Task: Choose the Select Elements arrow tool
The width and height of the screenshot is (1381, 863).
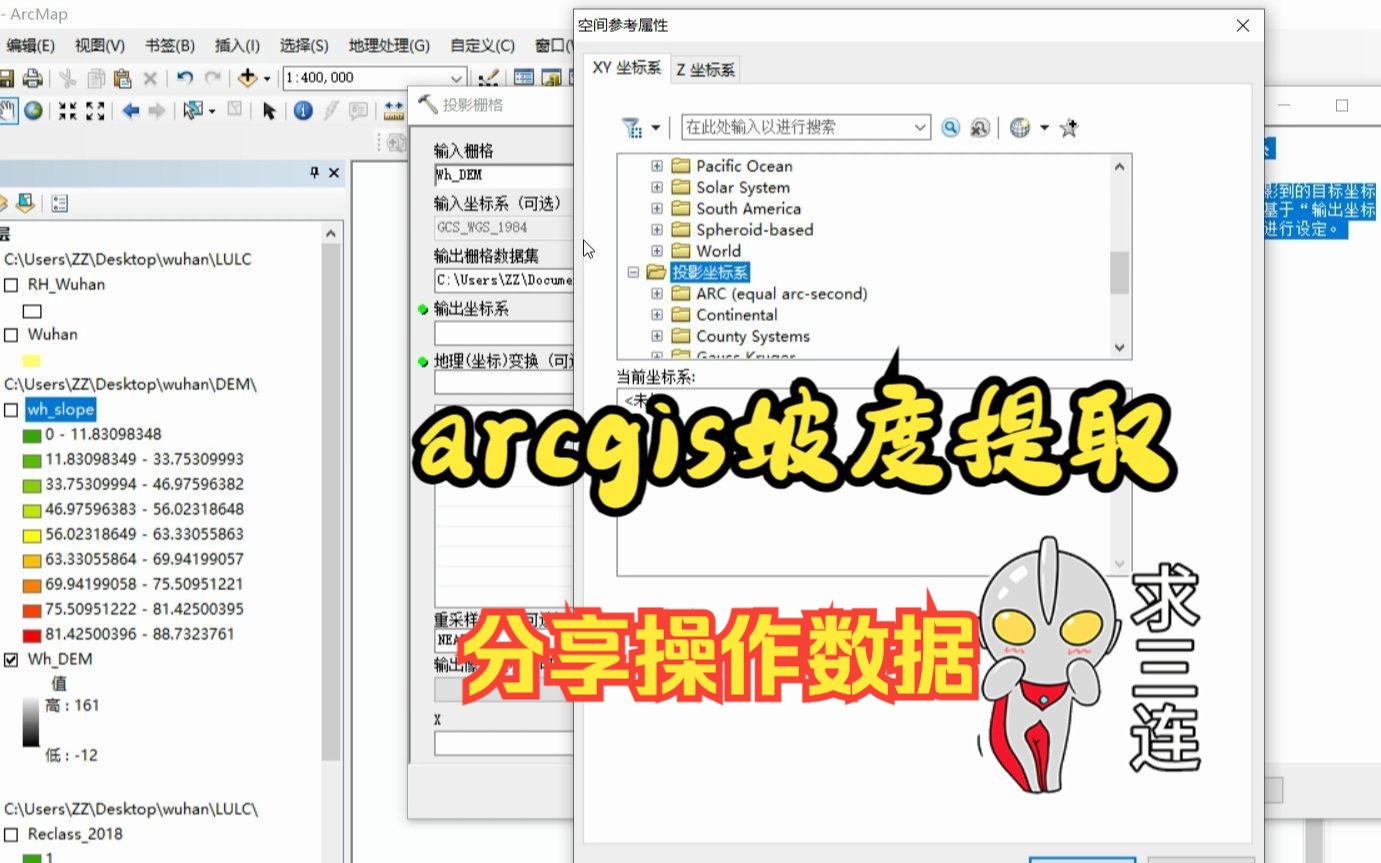Action: [268, 110]
